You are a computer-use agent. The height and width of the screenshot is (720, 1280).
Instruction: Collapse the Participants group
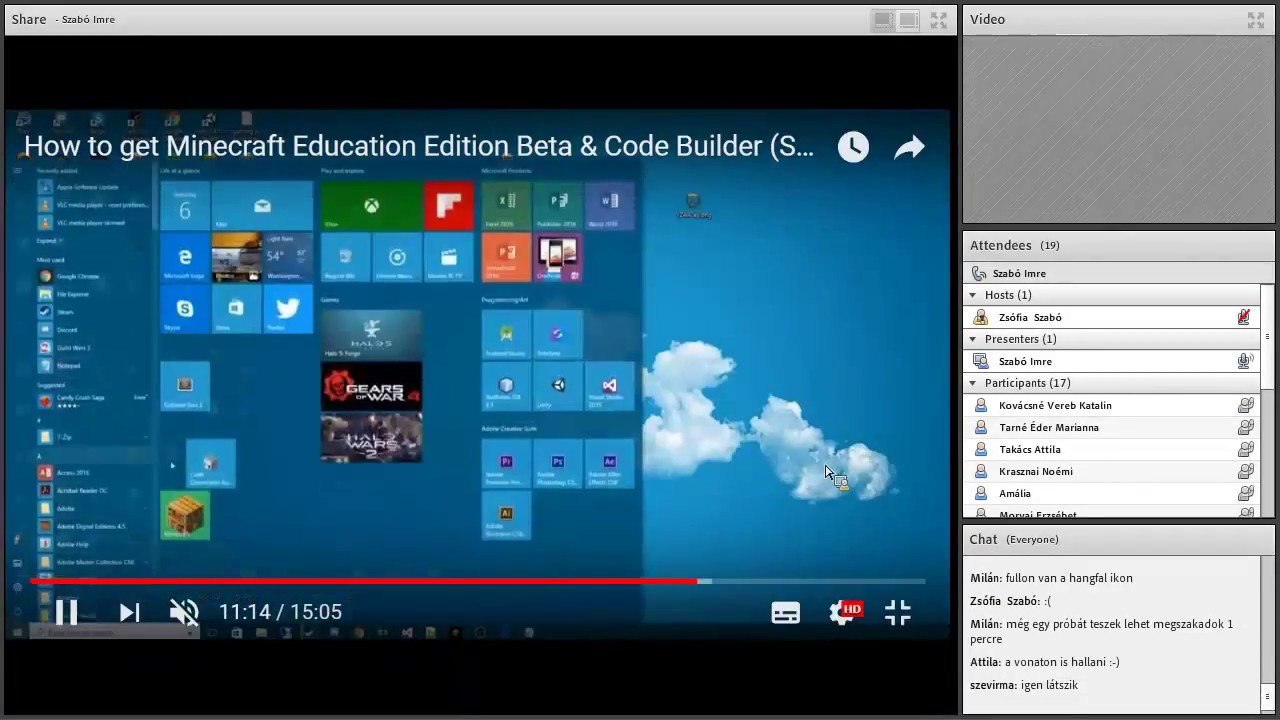pyautogui.click(x=973, y=383)
